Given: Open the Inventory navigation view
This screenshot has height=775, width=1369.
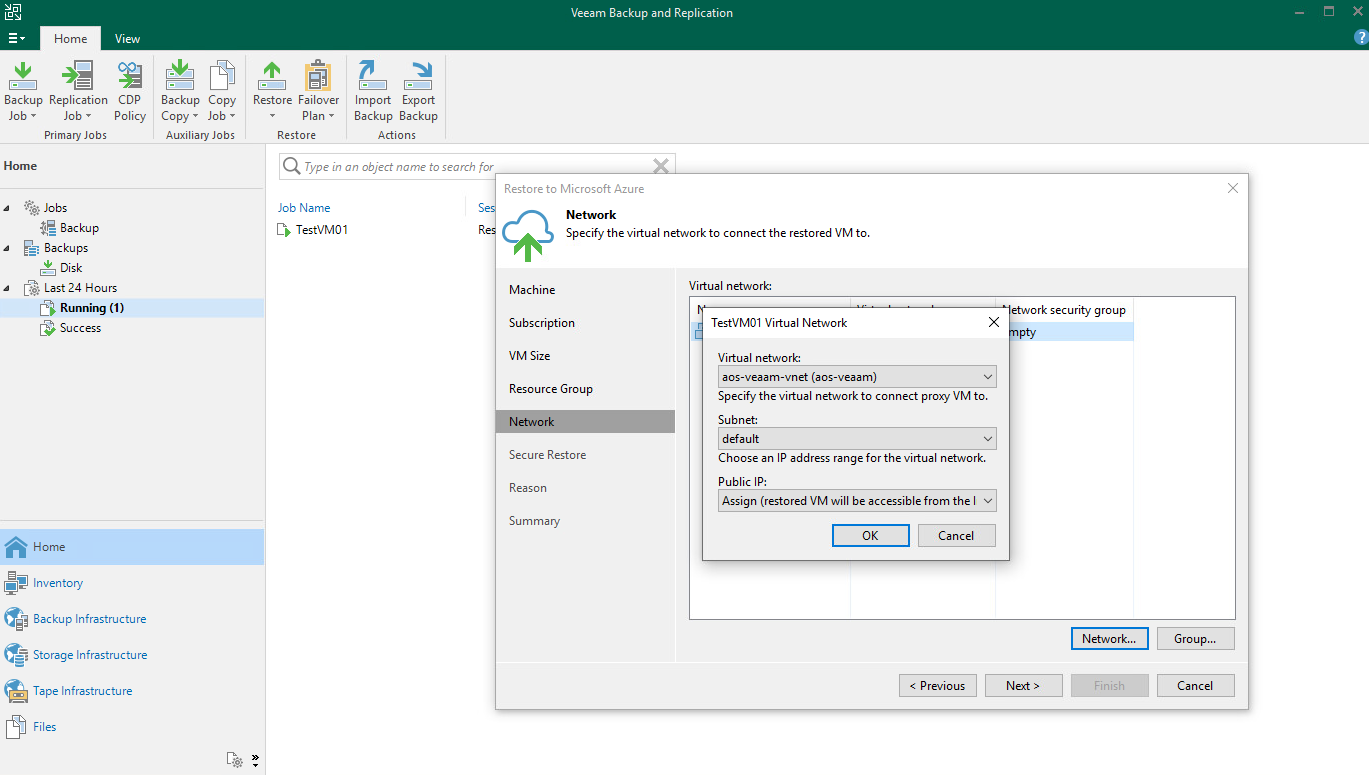Looking at the screenshot, I should tap(132, 583).
